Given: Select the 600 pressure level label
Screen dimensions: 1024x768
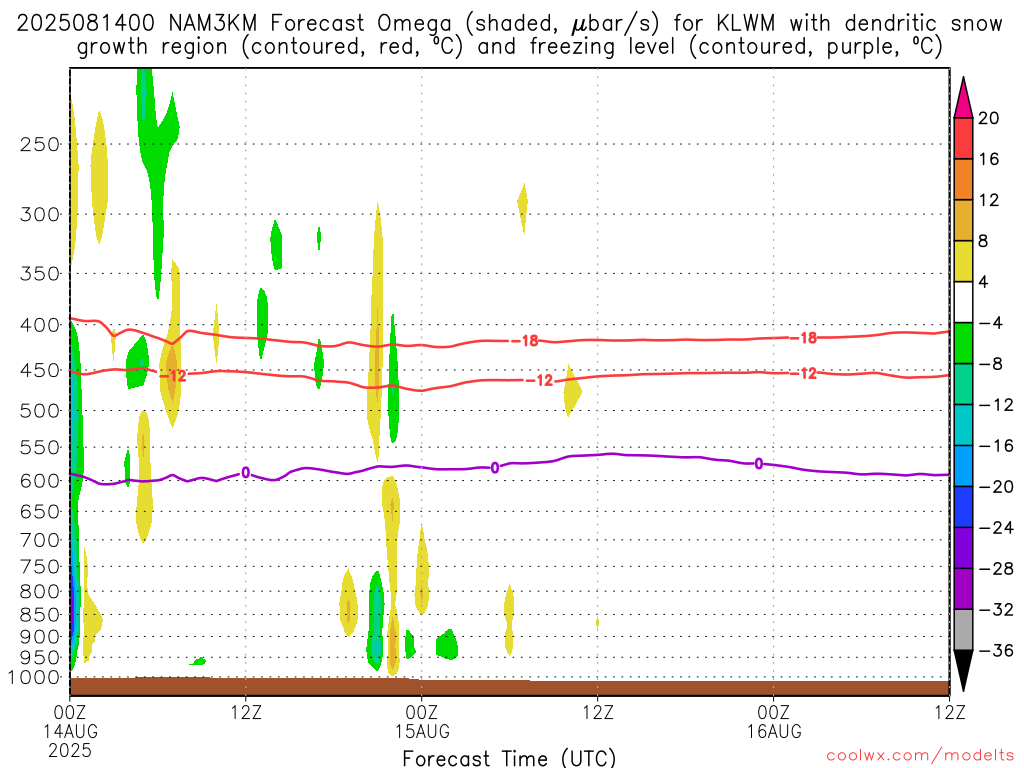Looking at the screenshot, I should (40, 481).
